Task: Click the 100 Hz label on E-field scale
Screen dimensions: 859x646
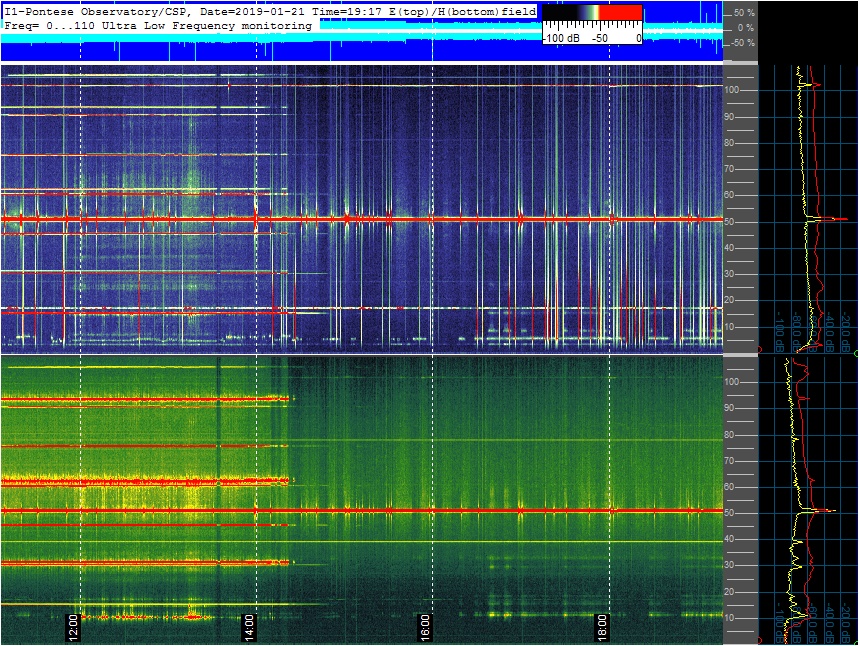Action: coord(732,90)
